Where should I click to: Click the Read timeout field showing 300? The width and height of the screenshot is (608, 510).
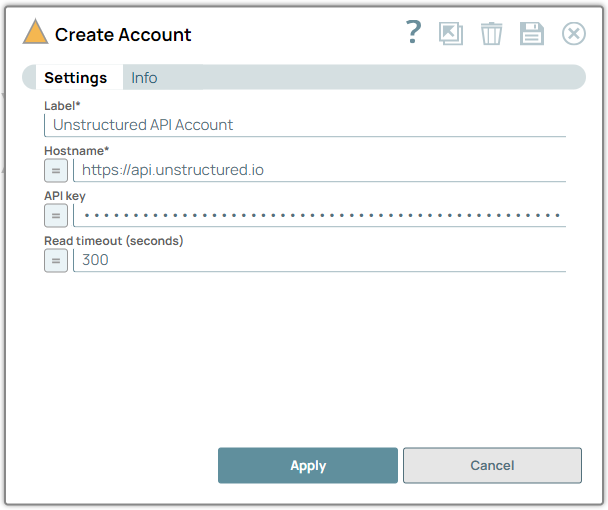[320, 260]
